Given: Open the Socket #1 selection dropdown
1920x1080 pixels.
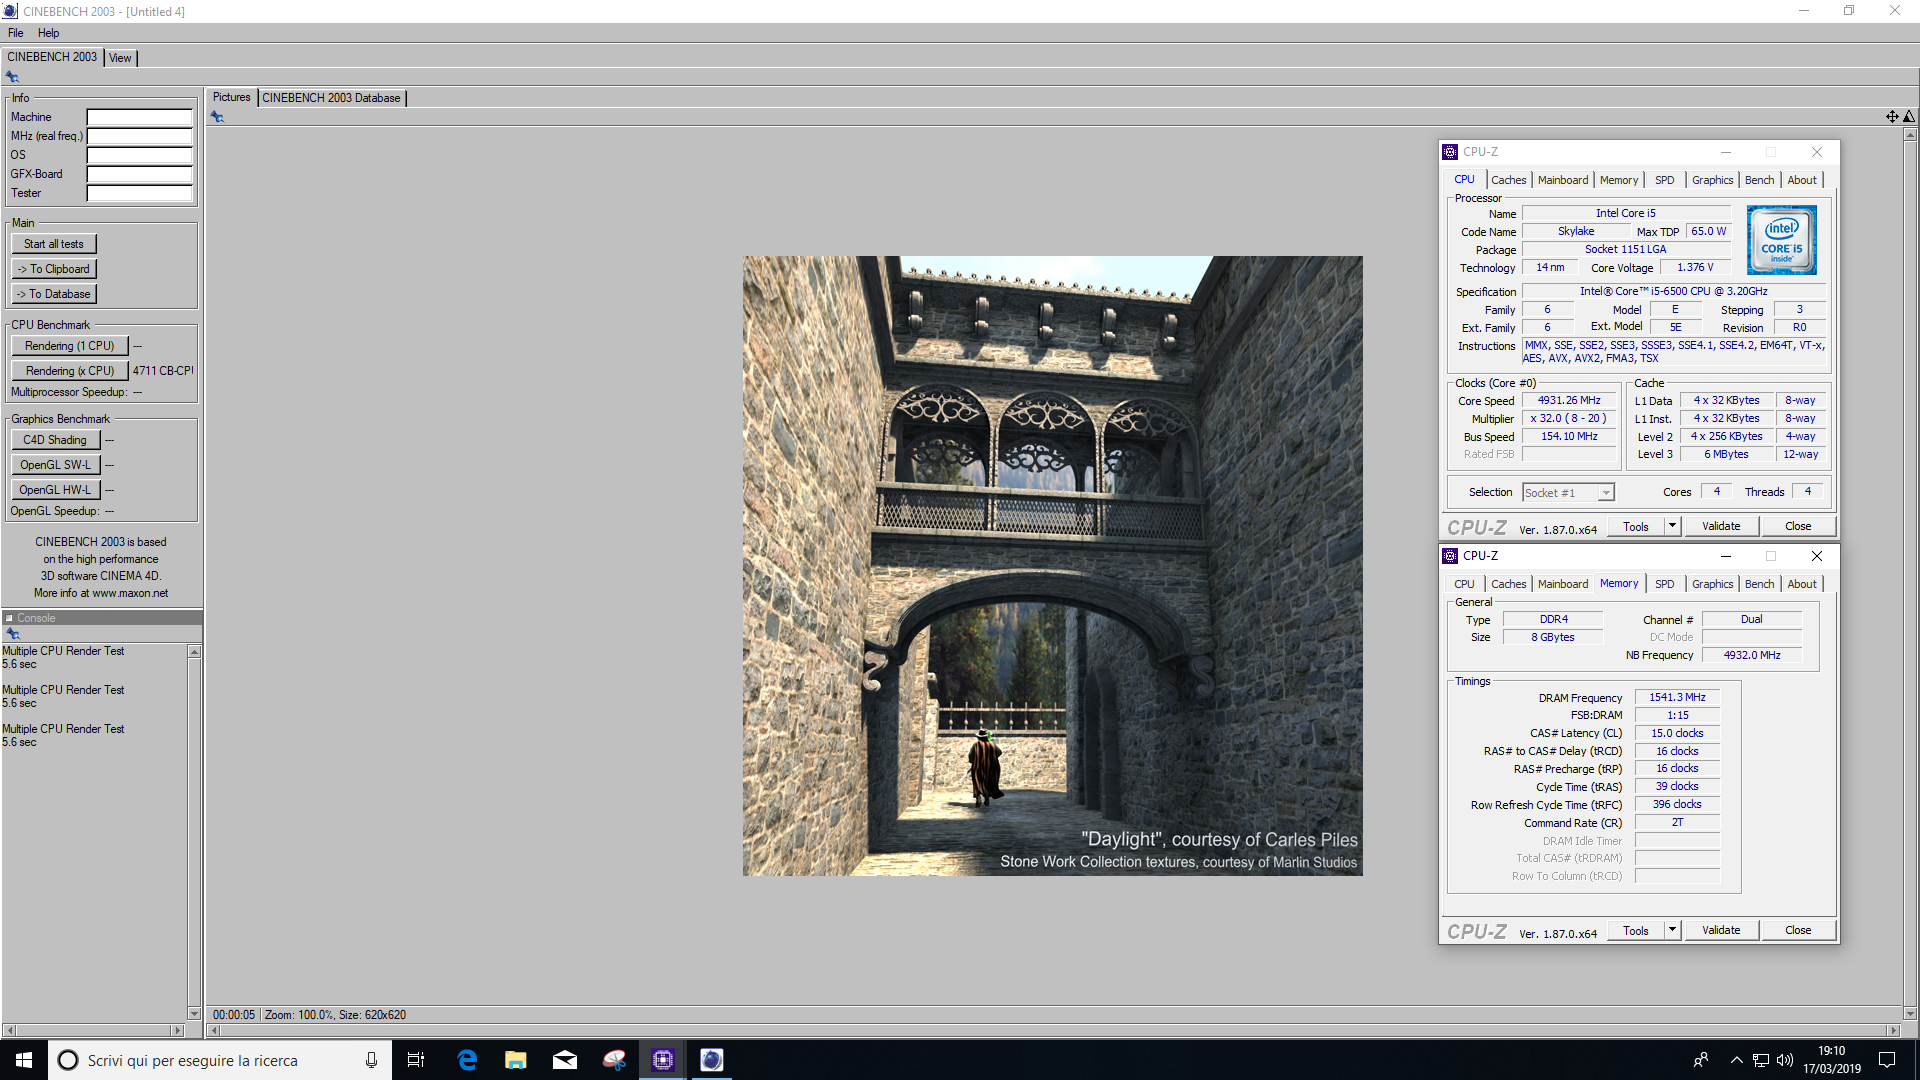Looking at the screenshot, I should [1568, 493].
